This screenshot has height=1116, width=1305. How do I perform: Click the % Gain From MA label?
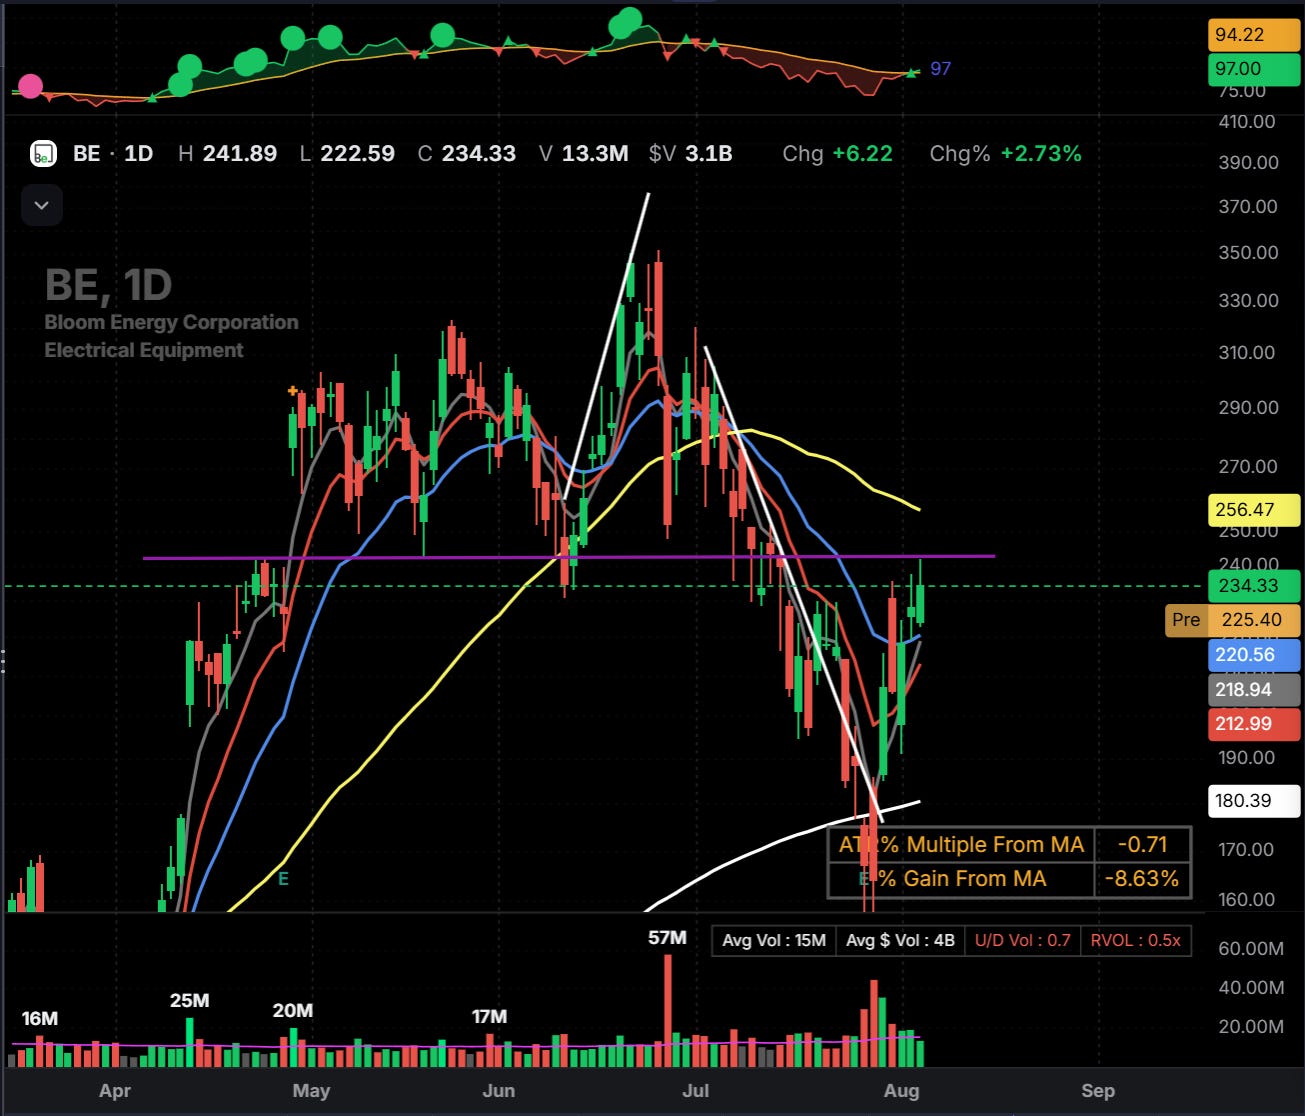click(962, 879)
